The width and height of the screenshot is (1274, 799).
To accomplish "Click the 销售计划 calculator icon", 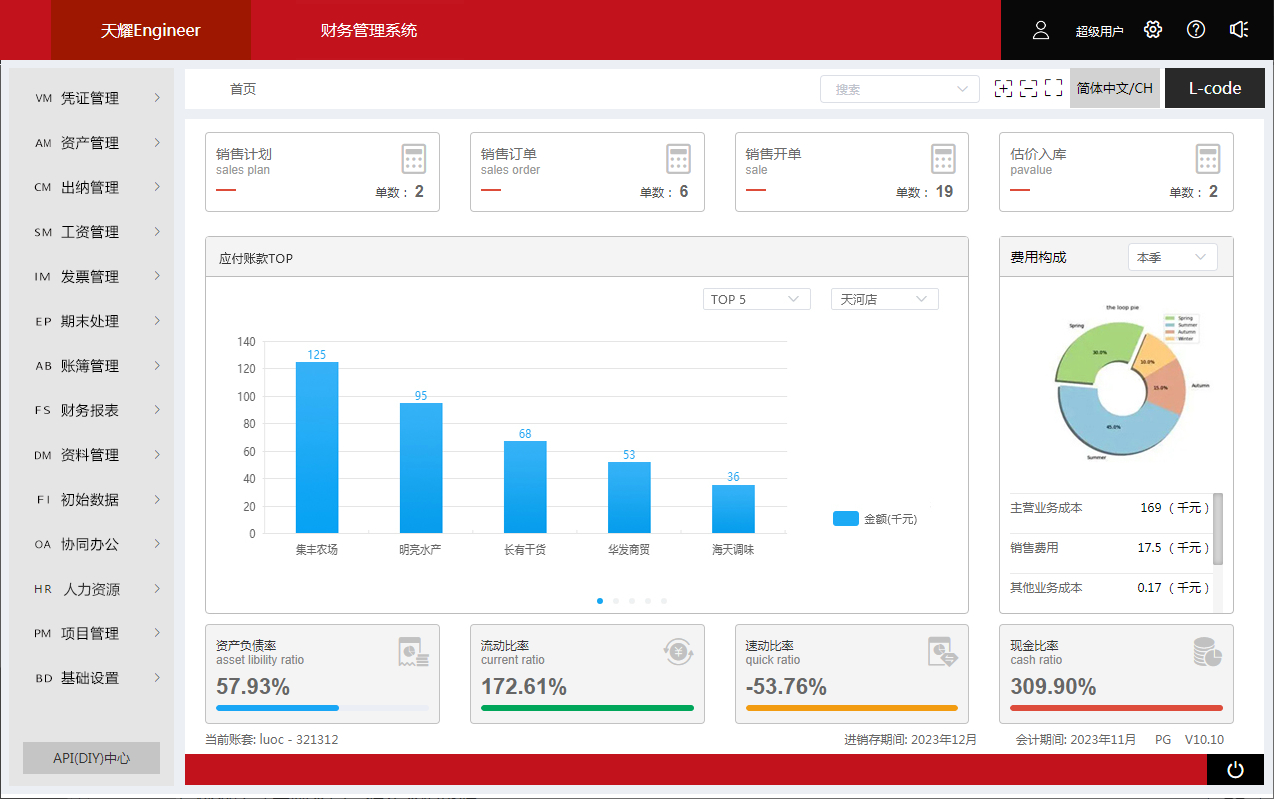I will point(414,159).
